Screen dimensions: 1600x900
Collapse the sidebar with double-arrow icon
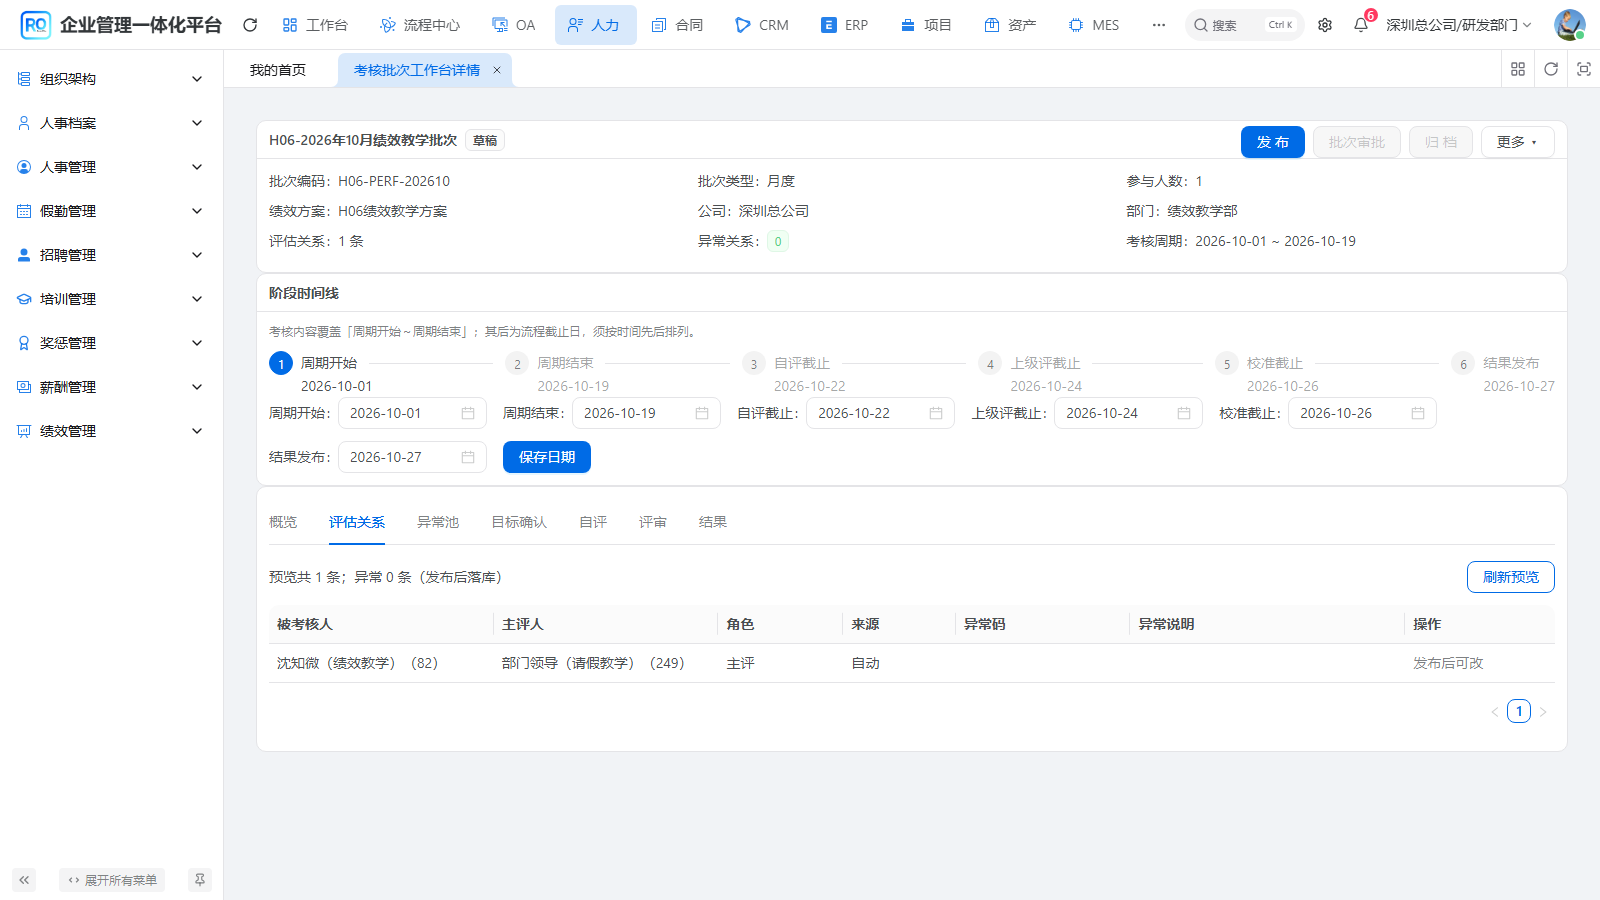click(24, 880)
